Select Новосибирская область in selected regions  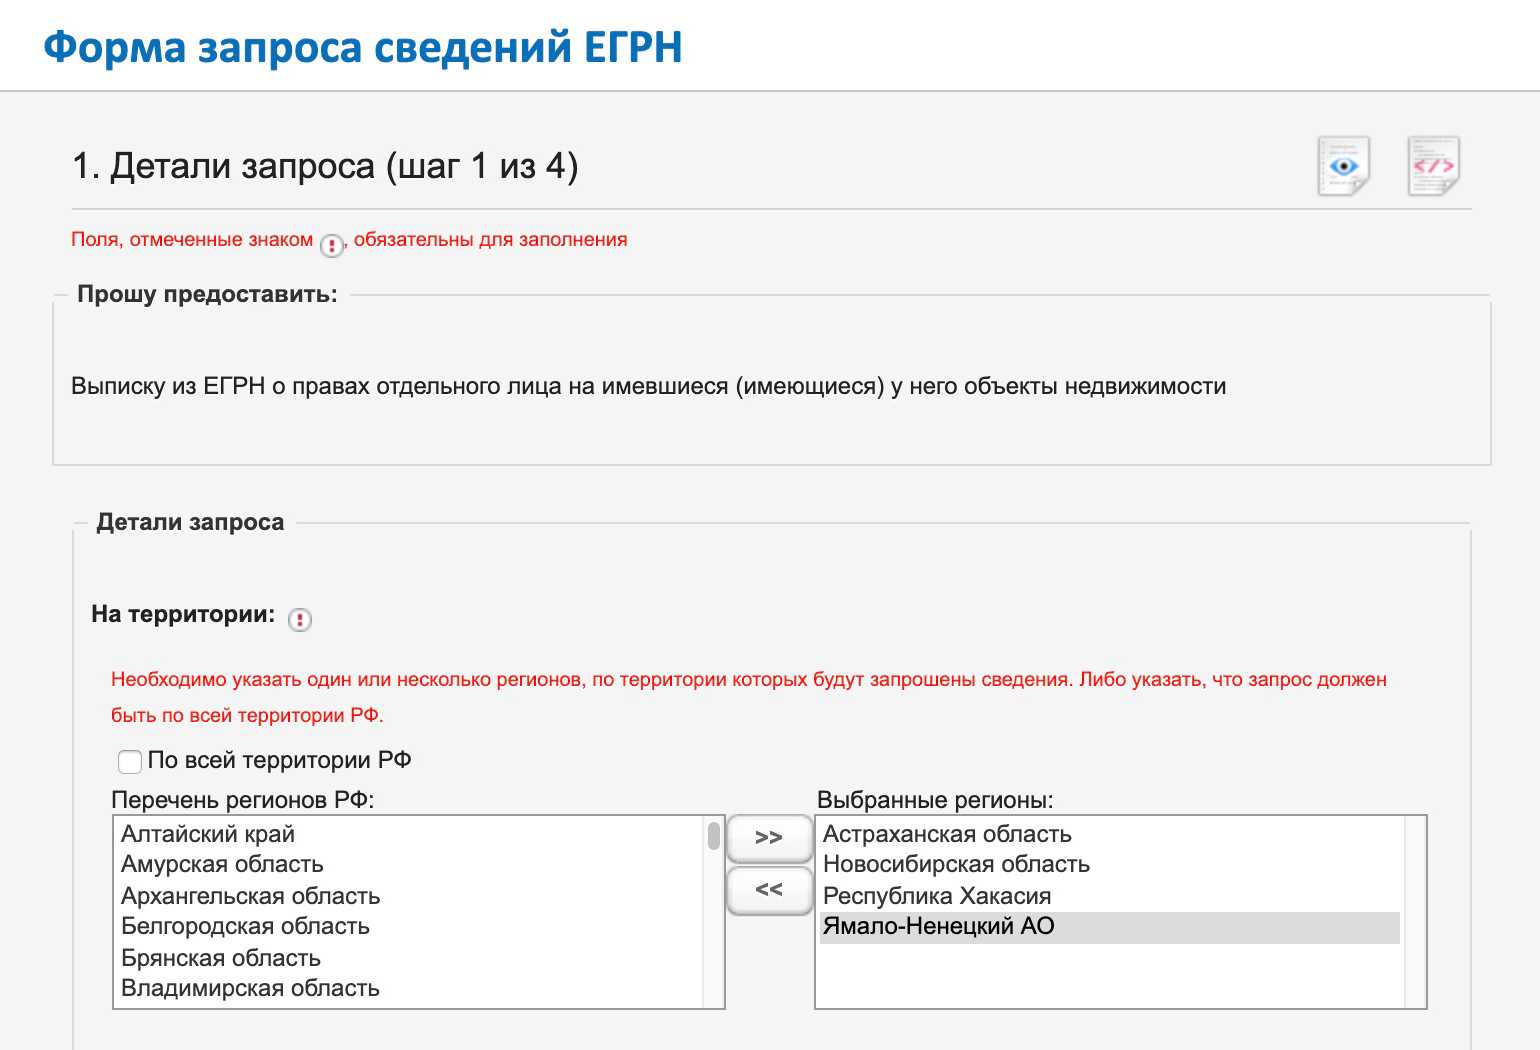[956, 864]
